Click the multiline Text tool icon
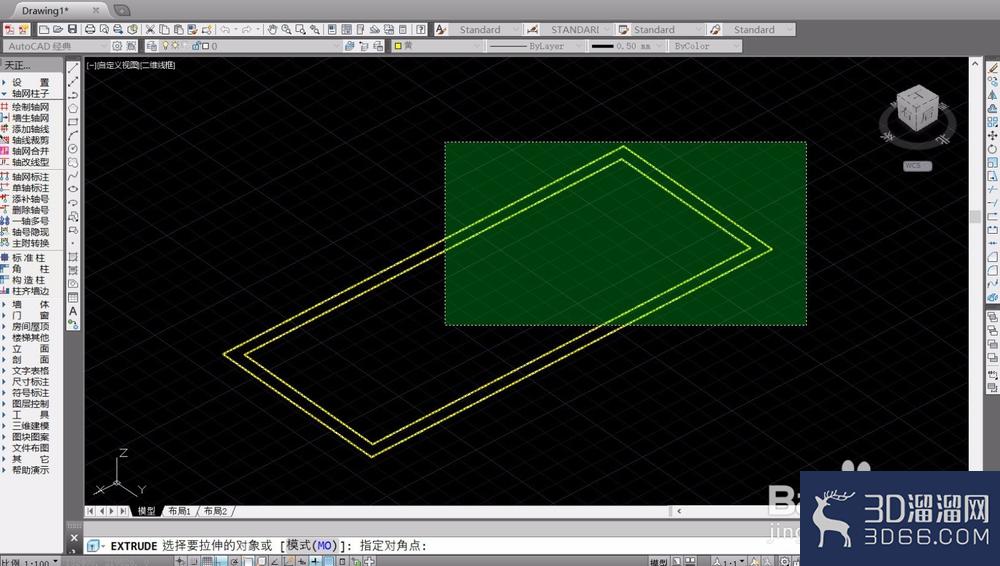This screenshot has width=1000, height=566. pyautogui.click(x=73, y=311)
